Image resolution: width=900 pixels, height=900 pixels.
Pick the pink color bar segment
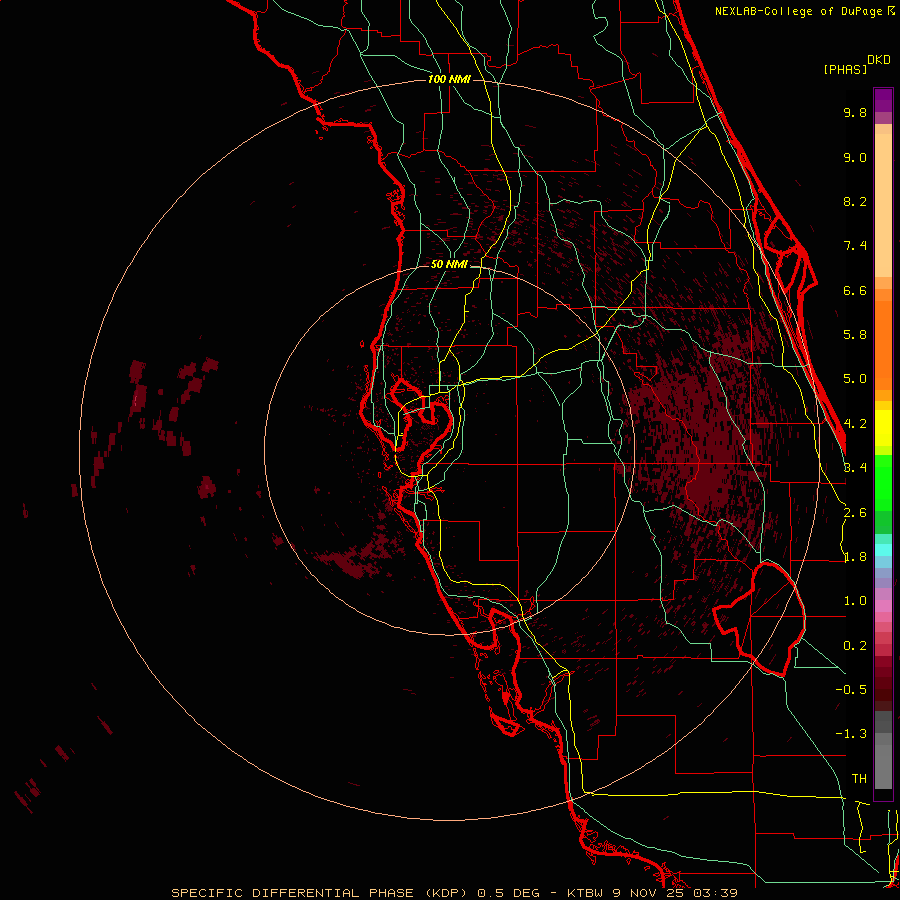click(x=883, y=606)
